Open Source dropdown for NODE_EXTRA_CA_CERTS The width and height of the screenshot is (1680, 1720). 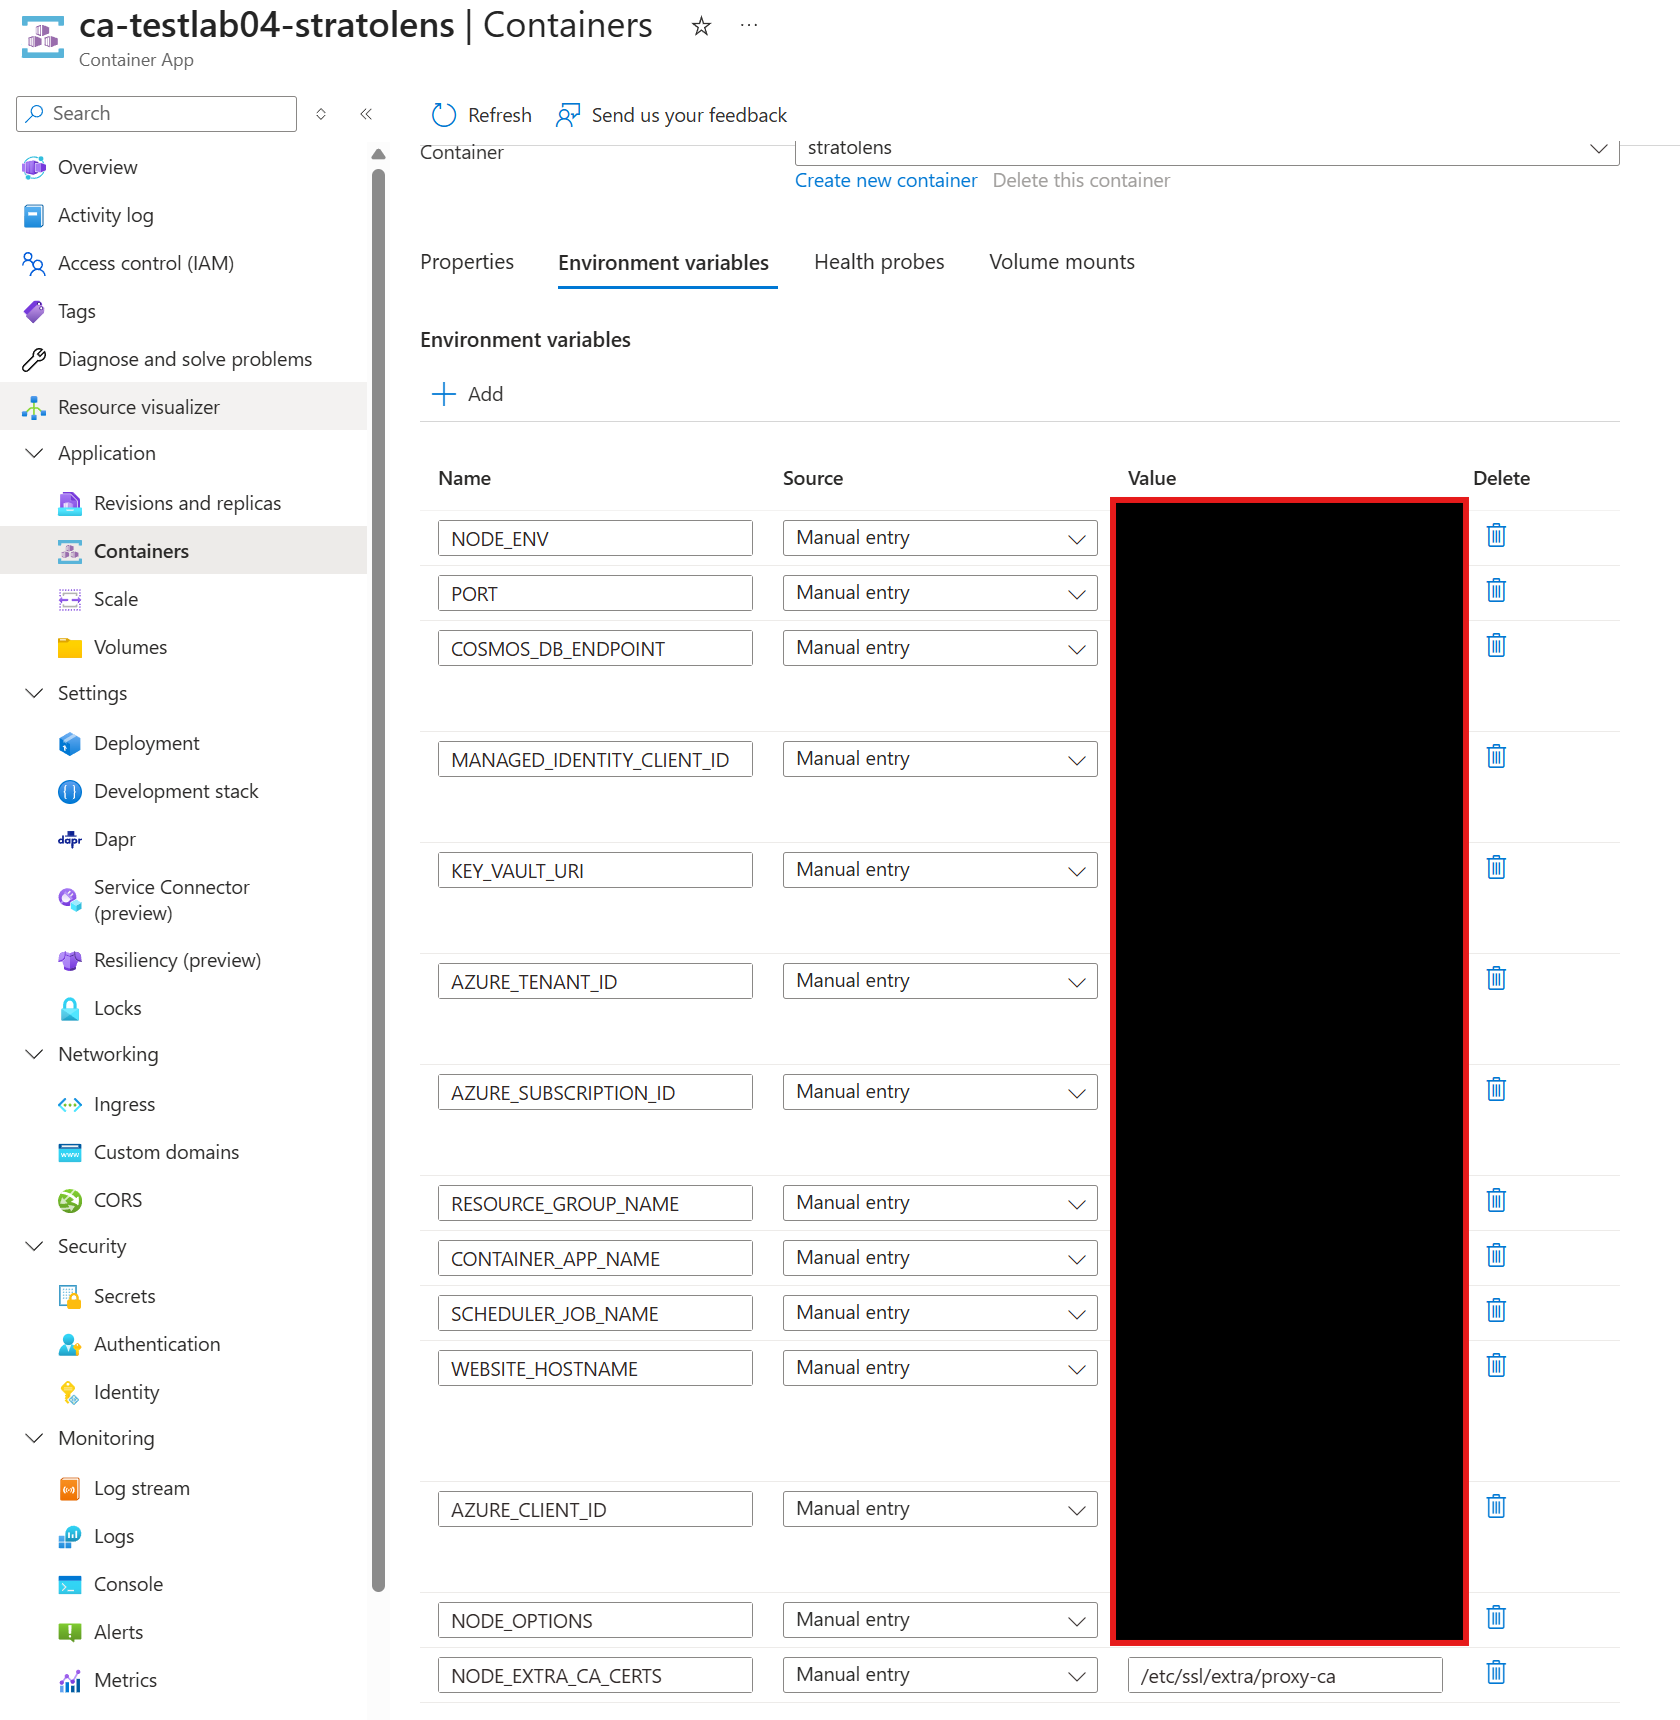(940, 1675)
